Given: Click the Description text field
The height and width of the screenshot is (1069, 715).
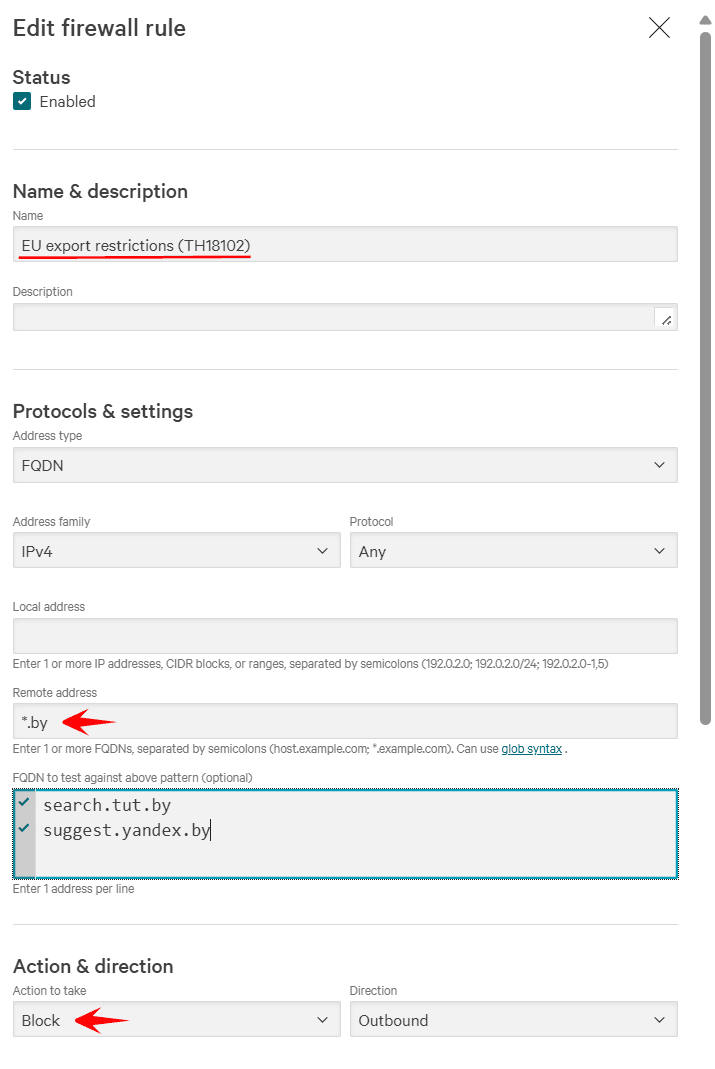Looking at the screenshot, I should [330, 317].
